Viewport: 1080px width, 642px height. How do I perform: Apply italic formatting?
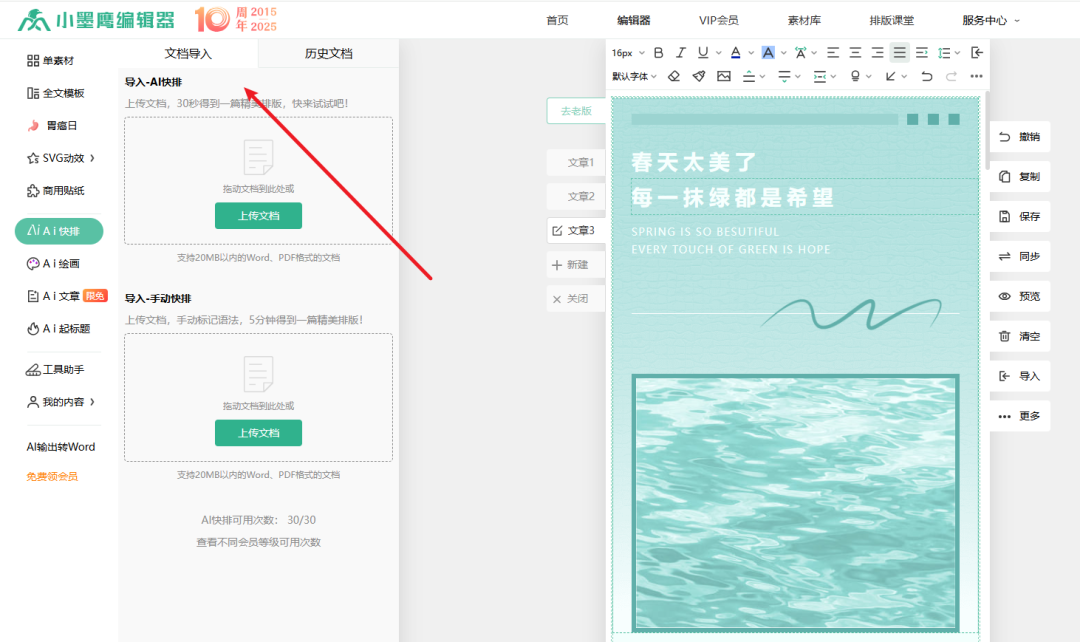pyautogui.click(x=681, y=51)
